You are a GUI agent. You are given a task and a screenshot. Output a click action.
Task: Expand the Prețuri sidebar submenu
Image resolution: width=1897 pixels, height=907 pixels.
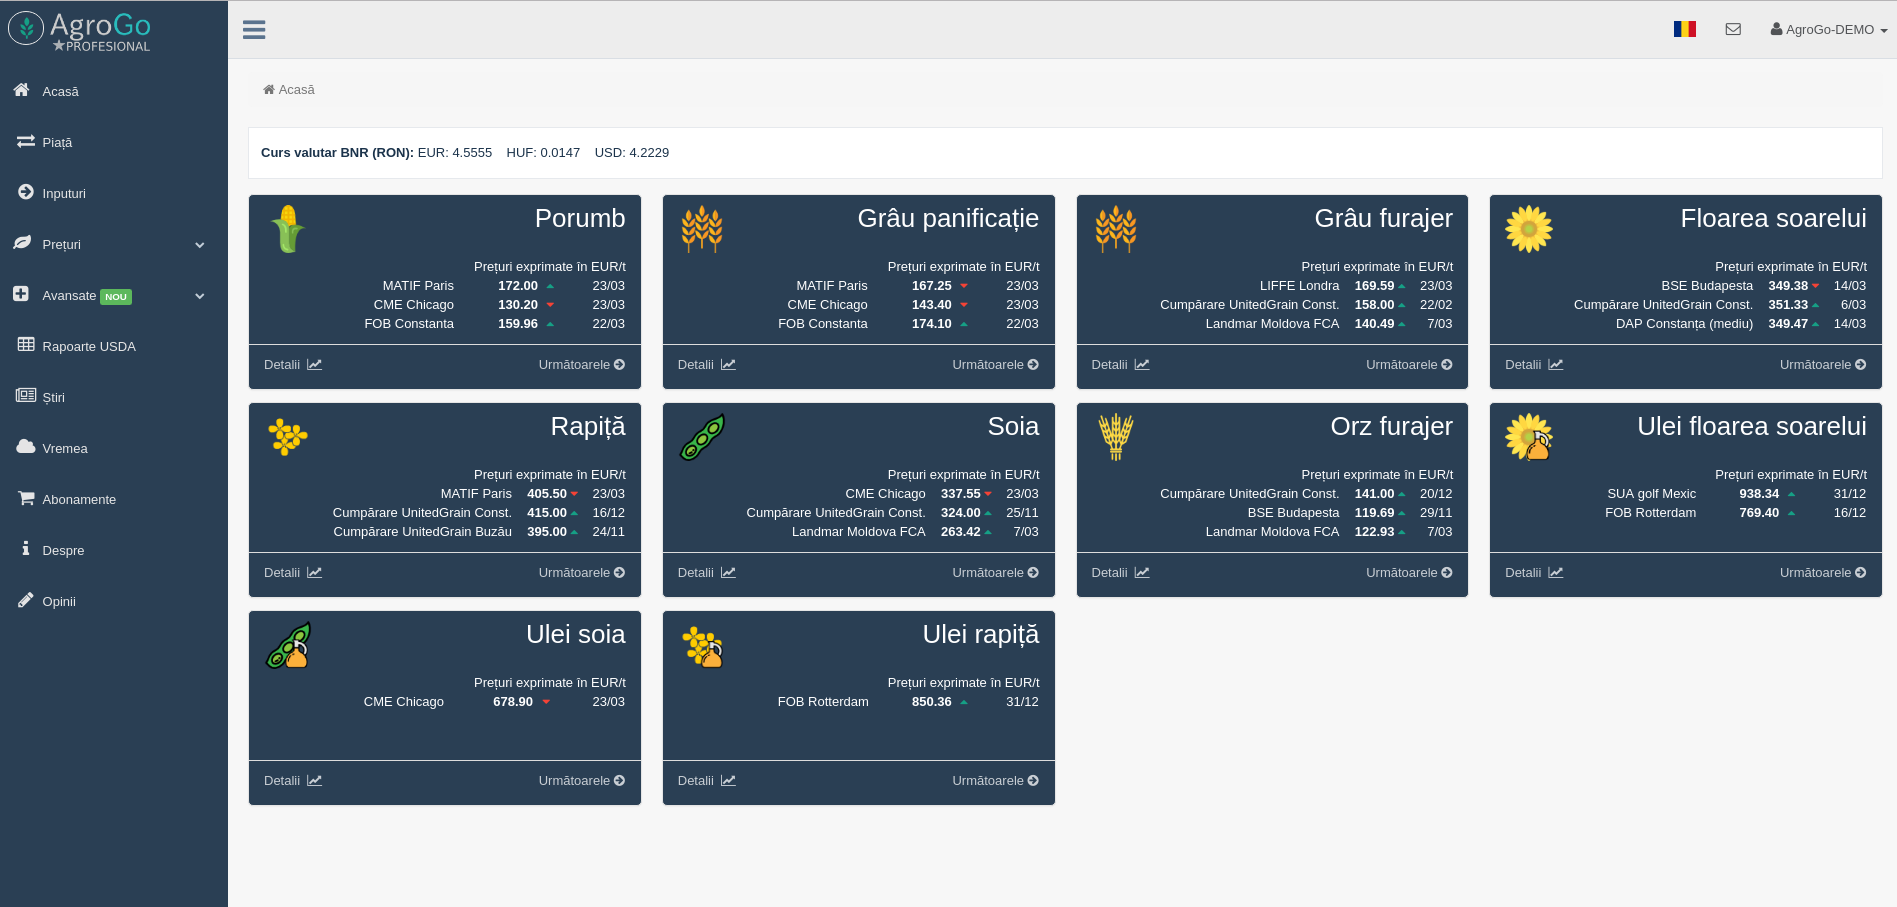tap(199, 245)
